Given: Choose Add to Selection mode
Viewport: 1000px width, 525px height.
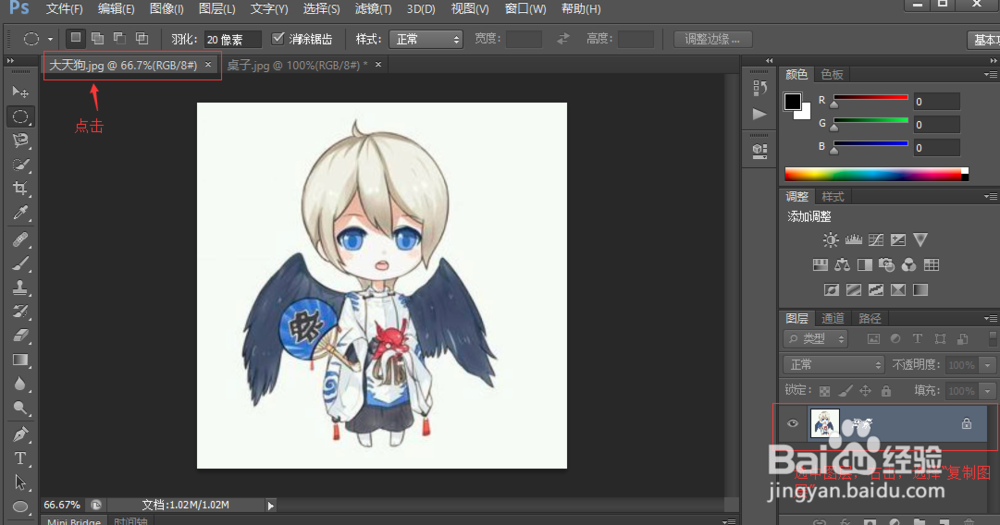Looking at the screenshot, I should click(x=98, y=38).
